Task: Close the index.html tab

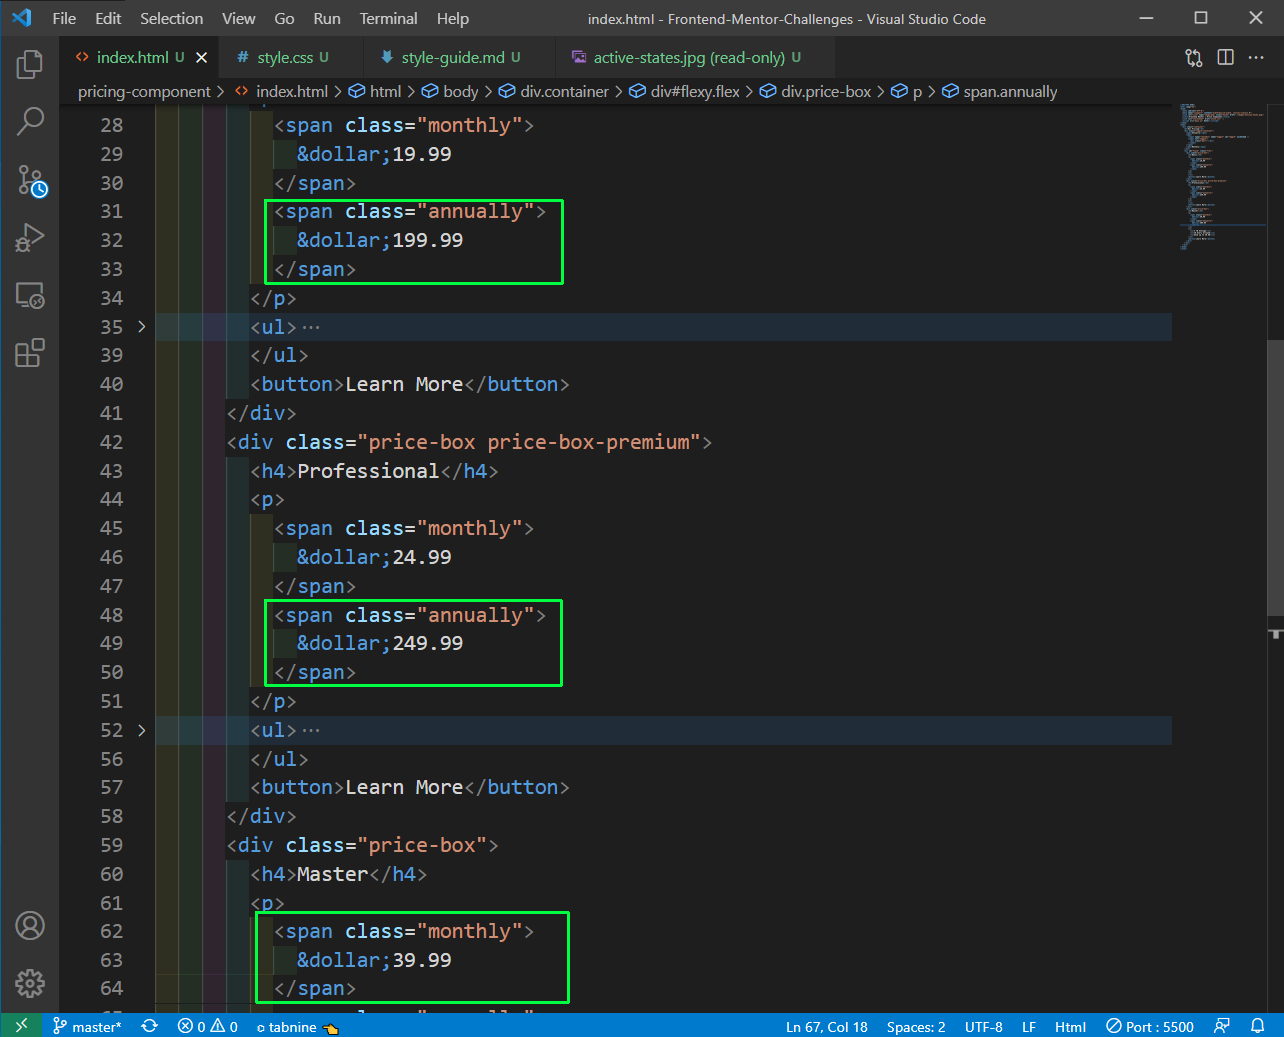Action: click(201, 58)
